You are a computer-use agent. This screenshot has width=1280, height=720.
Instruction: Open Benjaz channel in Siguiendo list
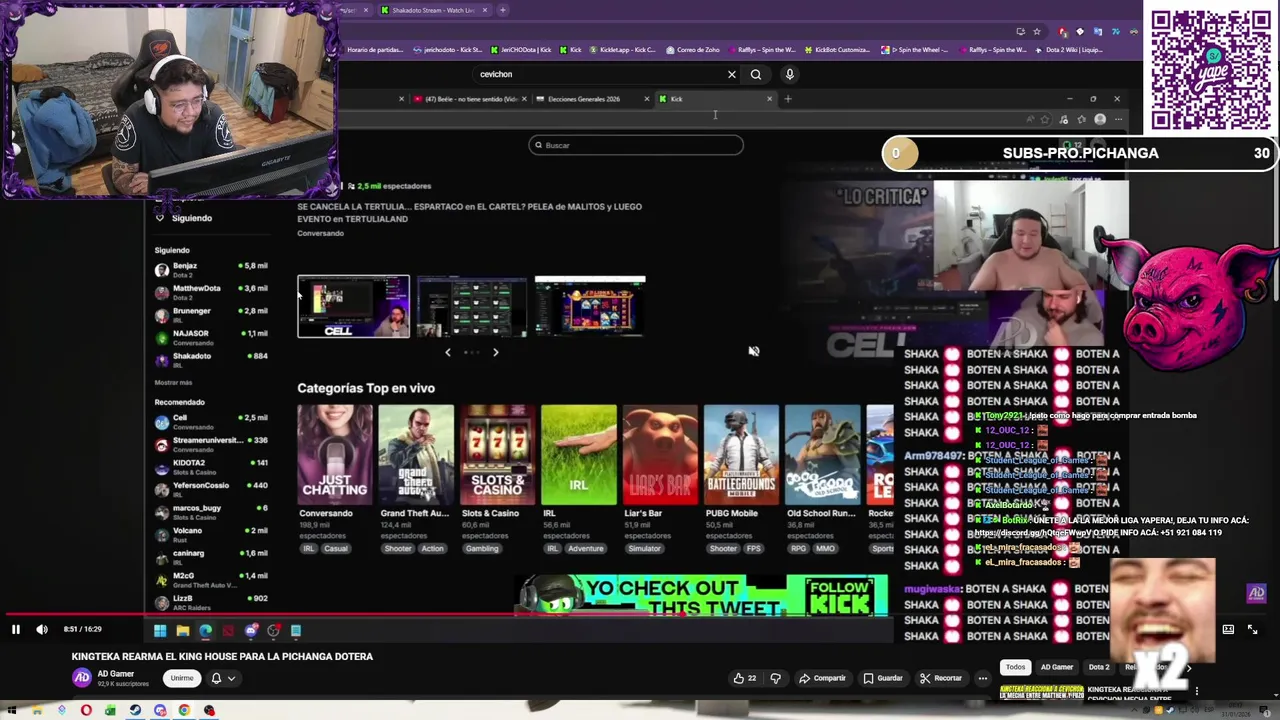210,269
